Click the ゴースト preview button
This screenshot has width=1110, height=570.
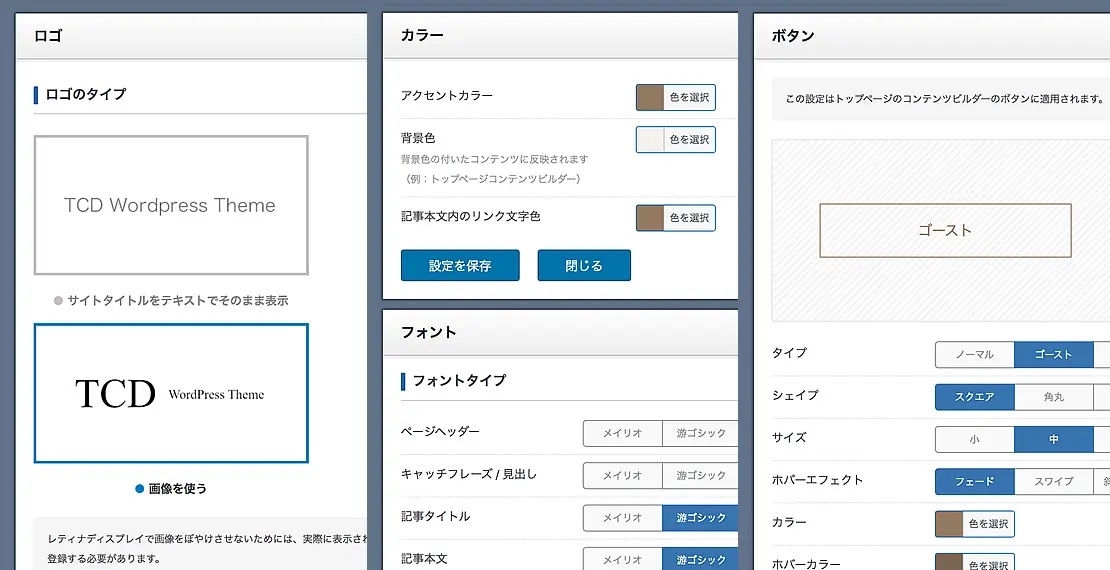pyautogui.click(x=945, y=231)
